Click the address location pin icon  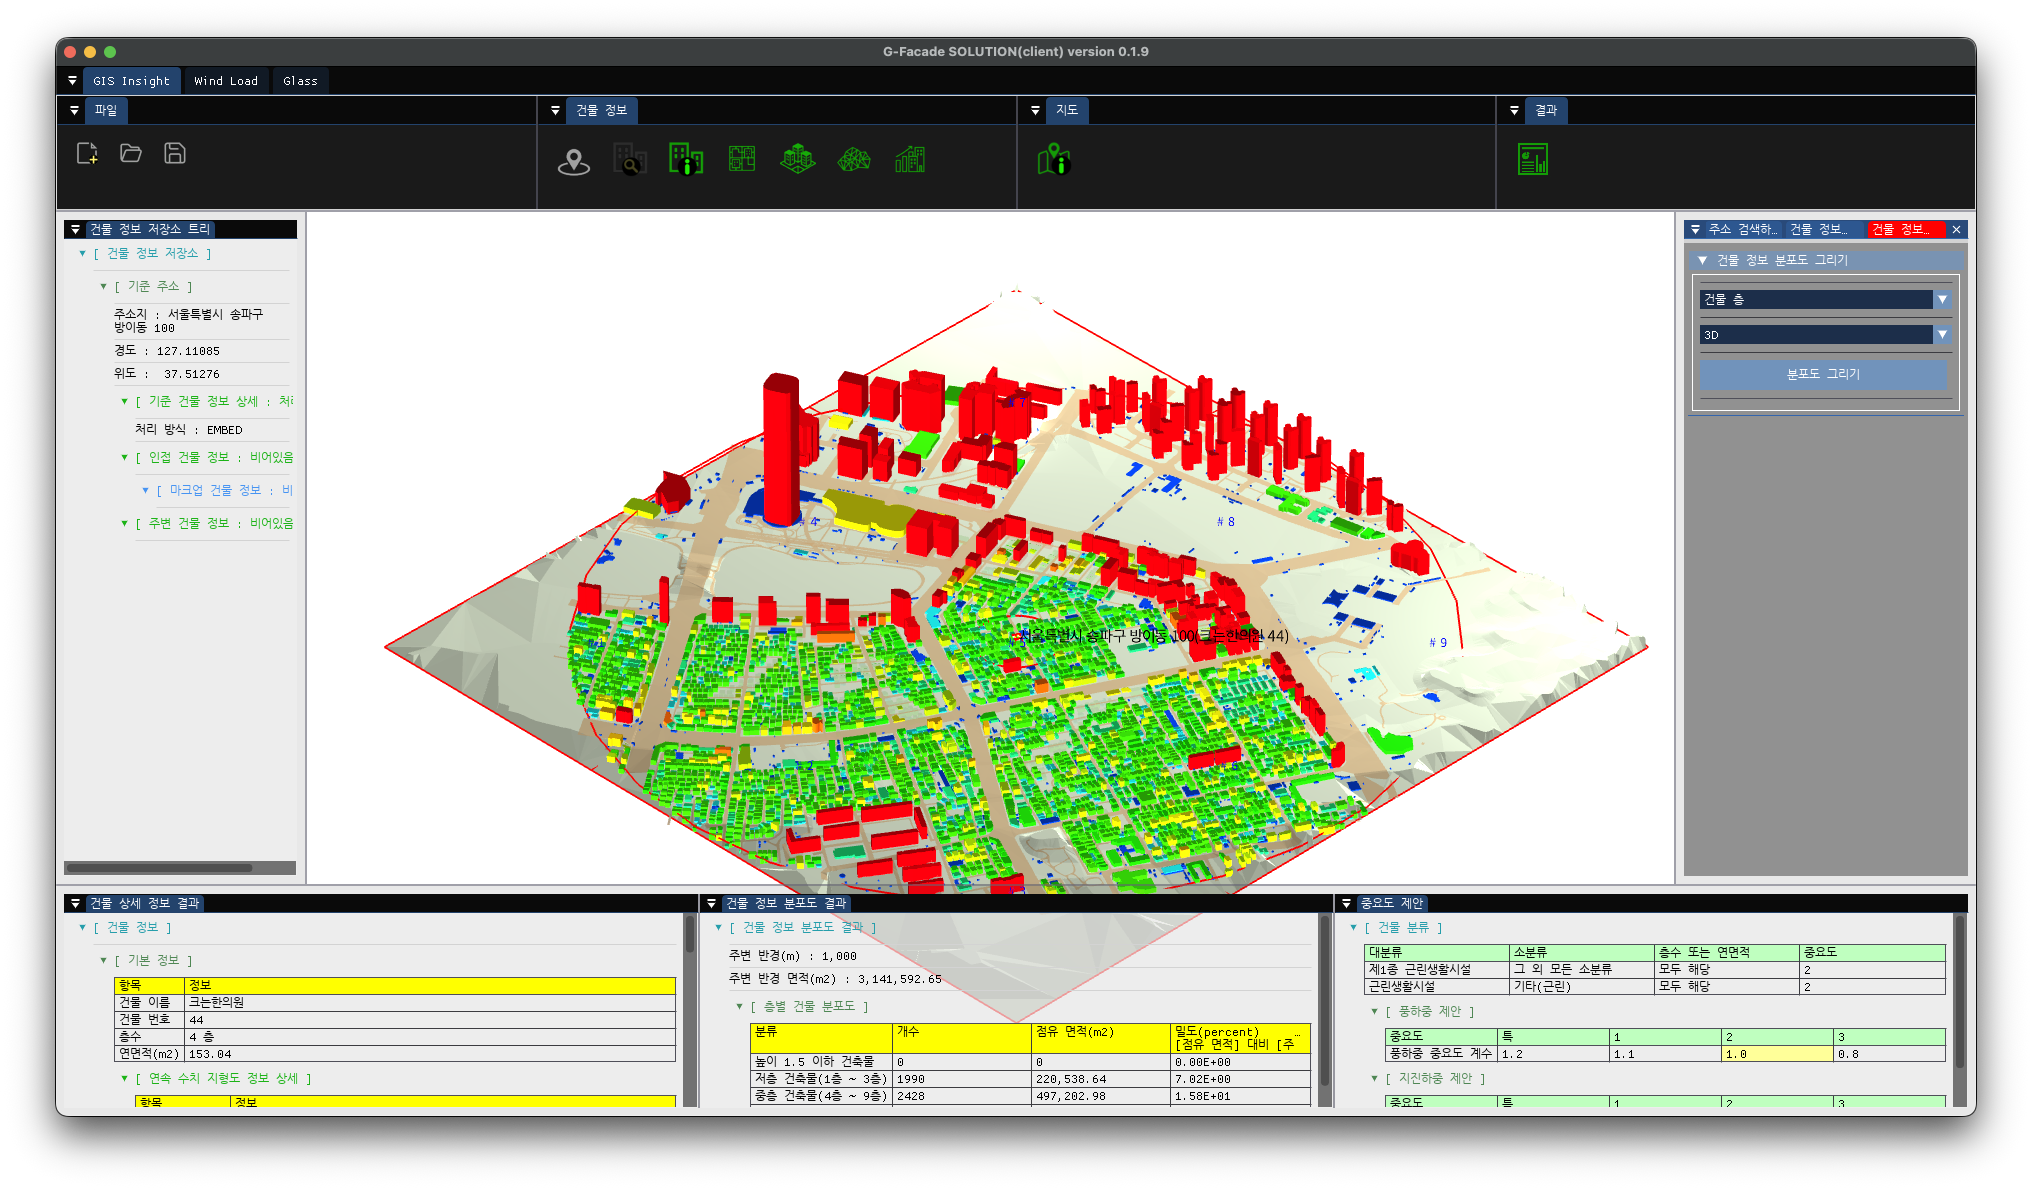point(574,160)
